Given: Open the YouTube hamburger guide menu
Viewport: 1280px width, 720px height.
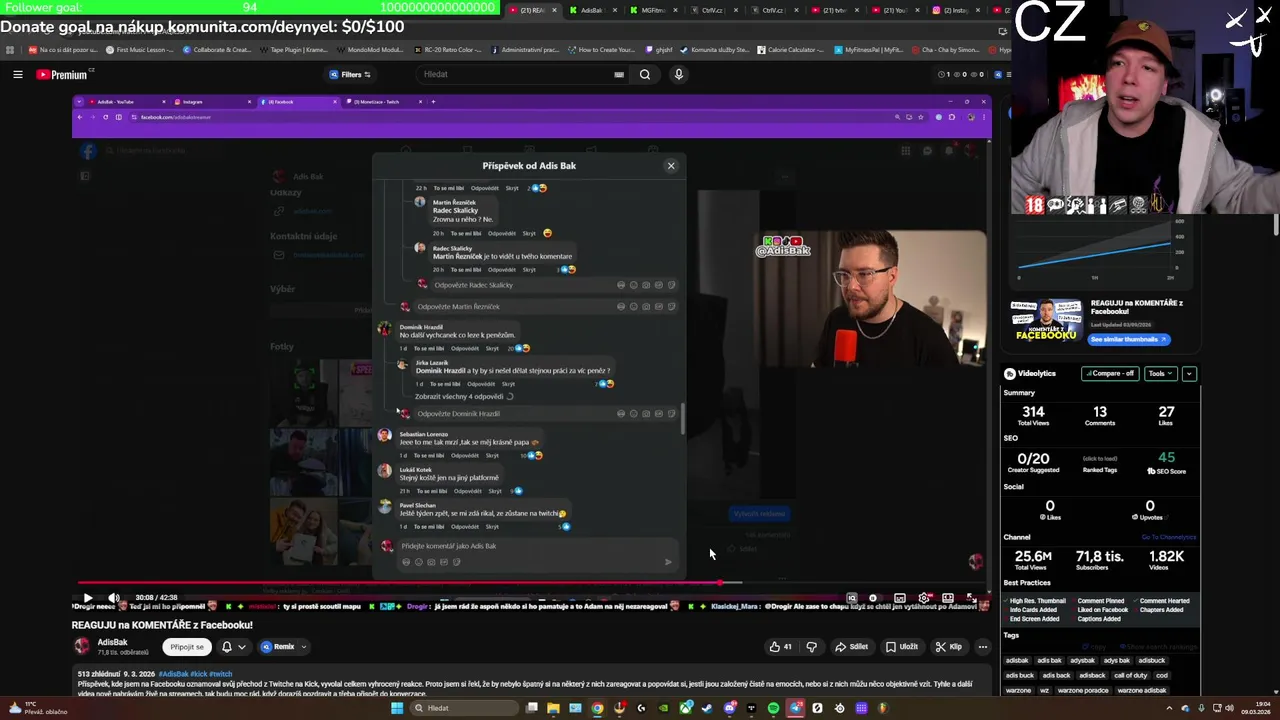Looking at the screenshot, I should (x=17, y=74).
